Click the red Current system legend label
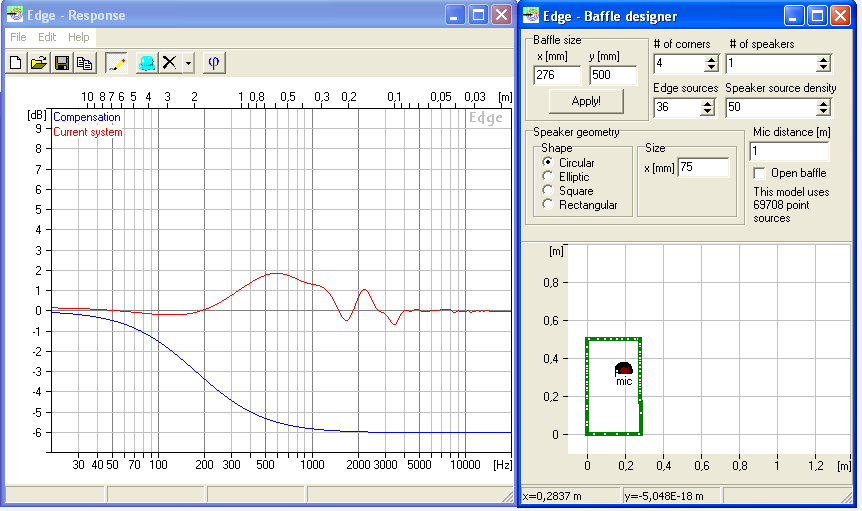 coord(88,132)
